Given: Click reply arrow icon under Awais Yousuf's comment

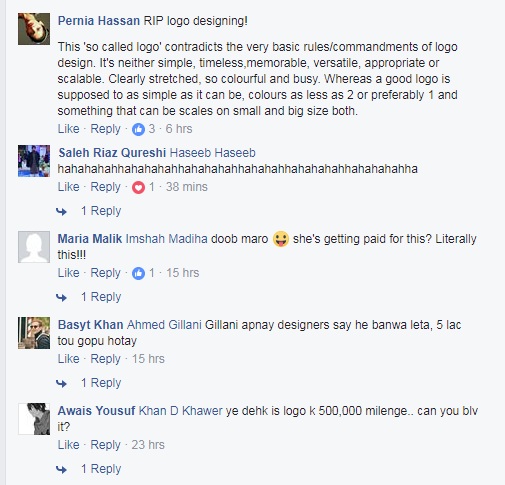Looking at the screenshot, I should [61, 469].
